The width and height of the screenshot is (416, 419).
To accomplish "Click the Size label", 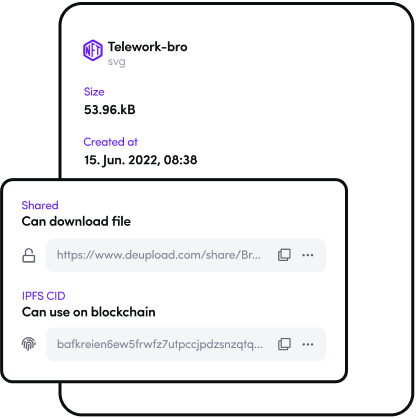I will [94, 92].
